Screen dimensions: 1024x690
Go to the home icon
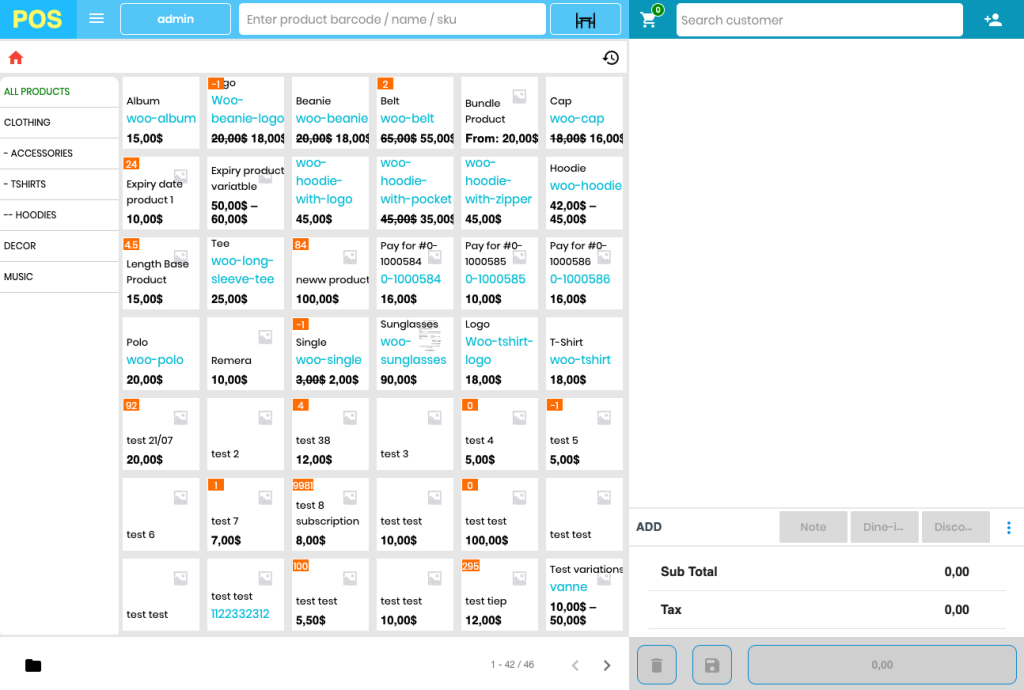16,58
